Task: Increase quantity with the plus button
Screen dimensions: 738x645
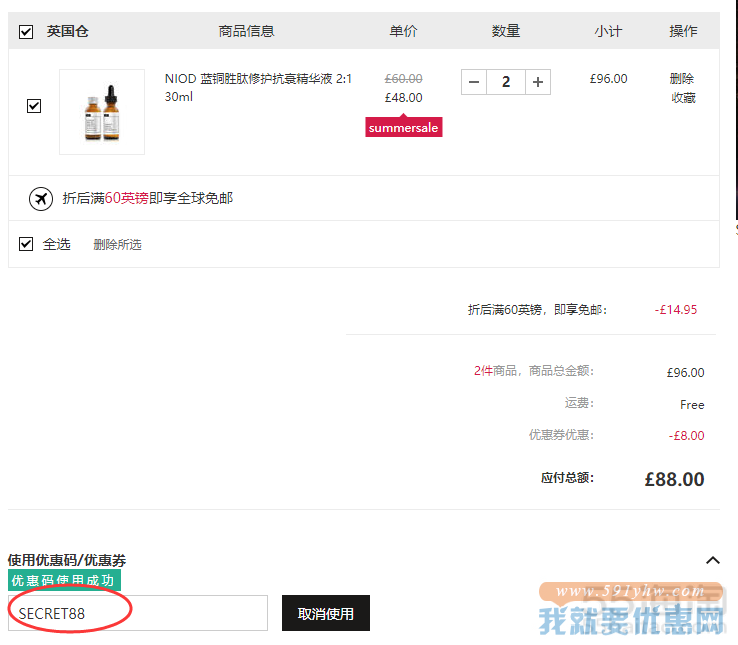Action: point(538,82)
